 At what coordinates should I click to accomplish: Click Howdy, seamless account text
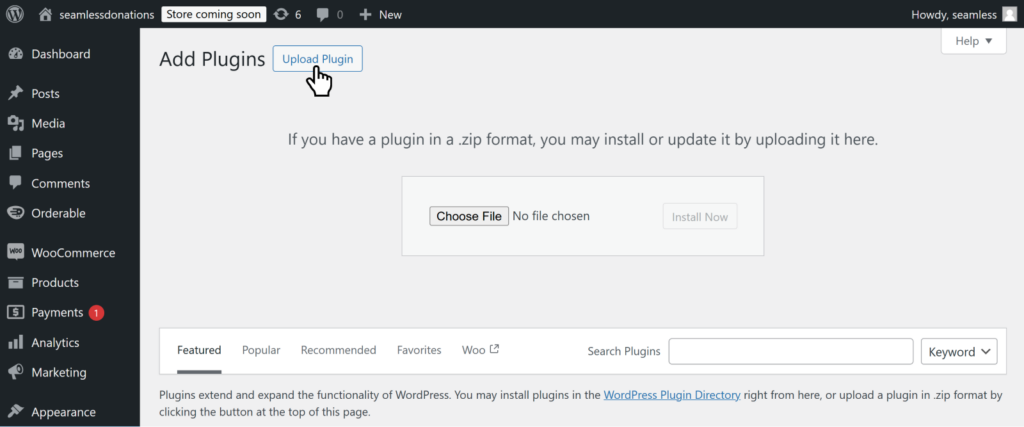[954, 14]
